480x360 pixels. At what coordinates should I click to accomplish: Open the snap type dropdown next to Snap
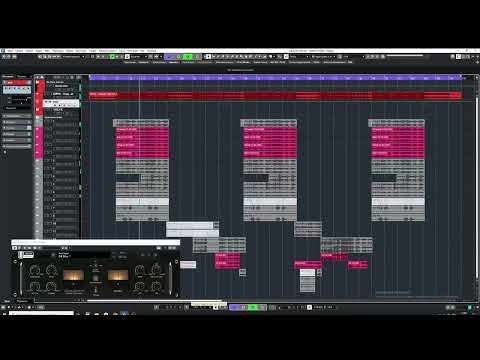click(x=299, y=57)
